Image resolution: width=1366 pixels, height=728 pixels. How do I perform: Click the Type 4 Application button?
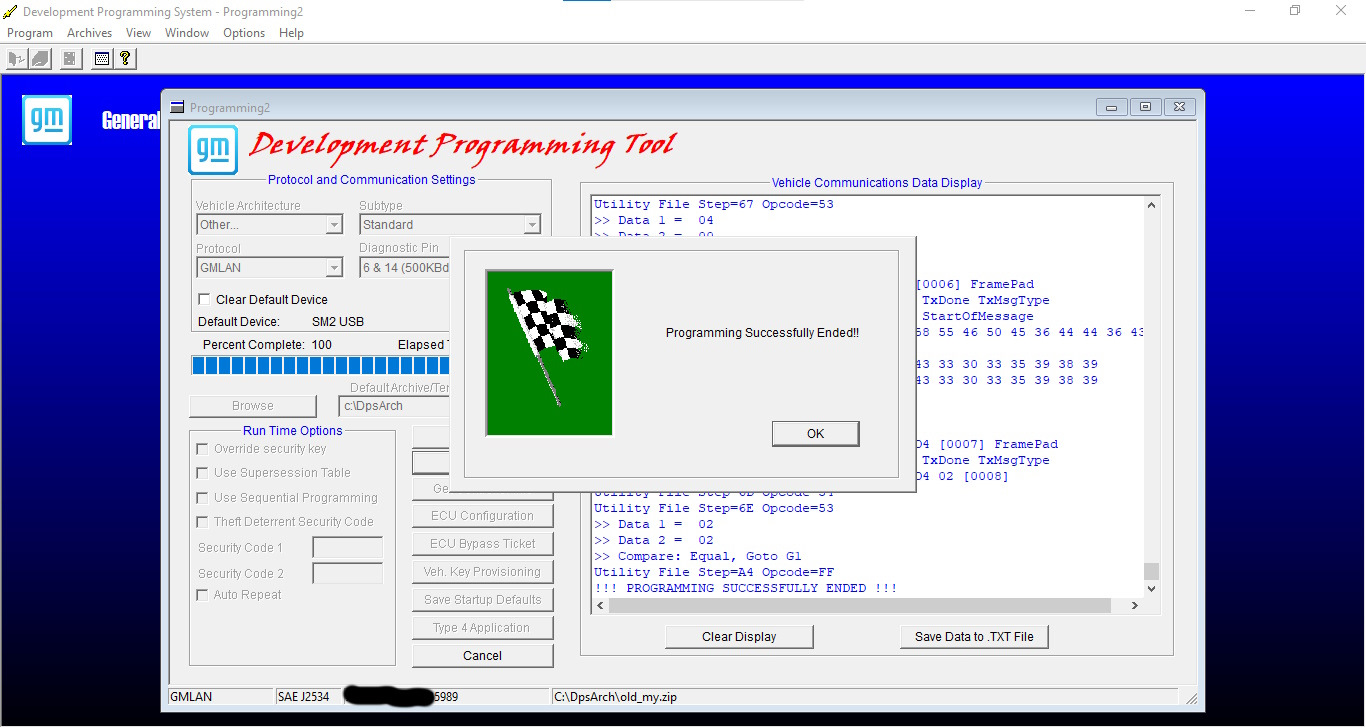pyautogui.click(x=482, y=628)
